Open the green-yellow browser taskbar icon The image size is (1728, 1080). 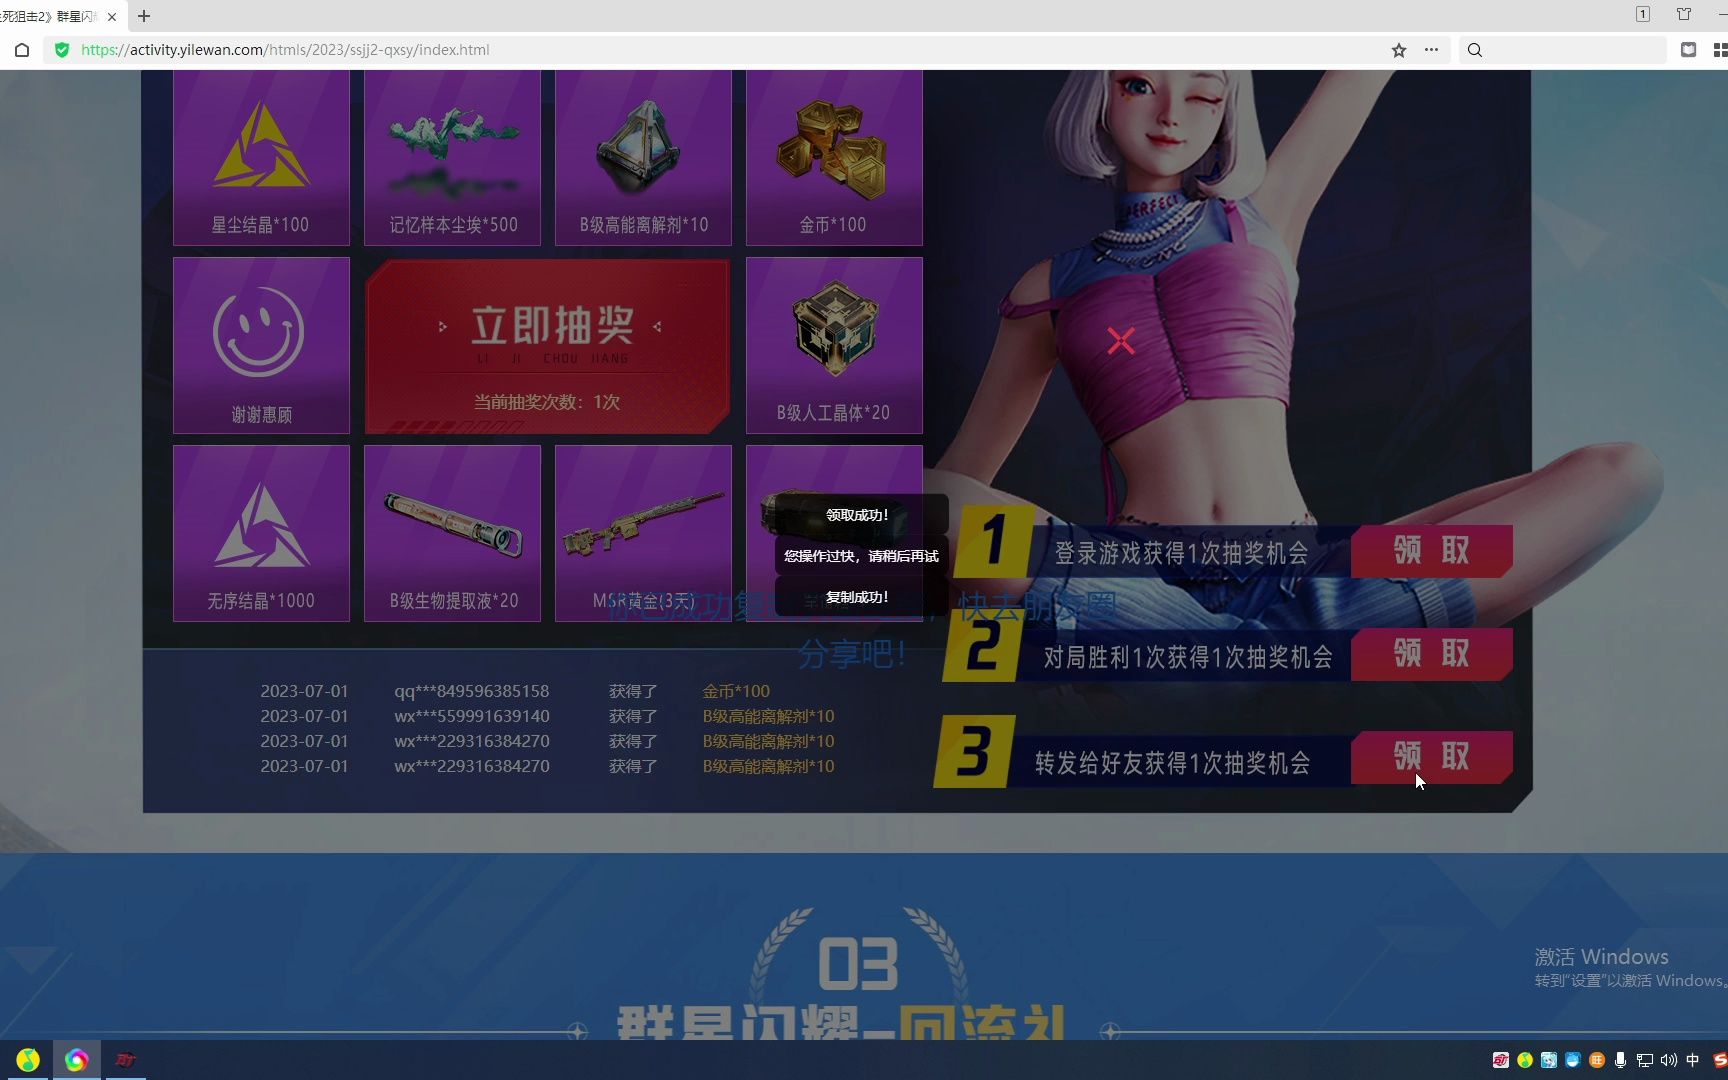click(28, 1060)
